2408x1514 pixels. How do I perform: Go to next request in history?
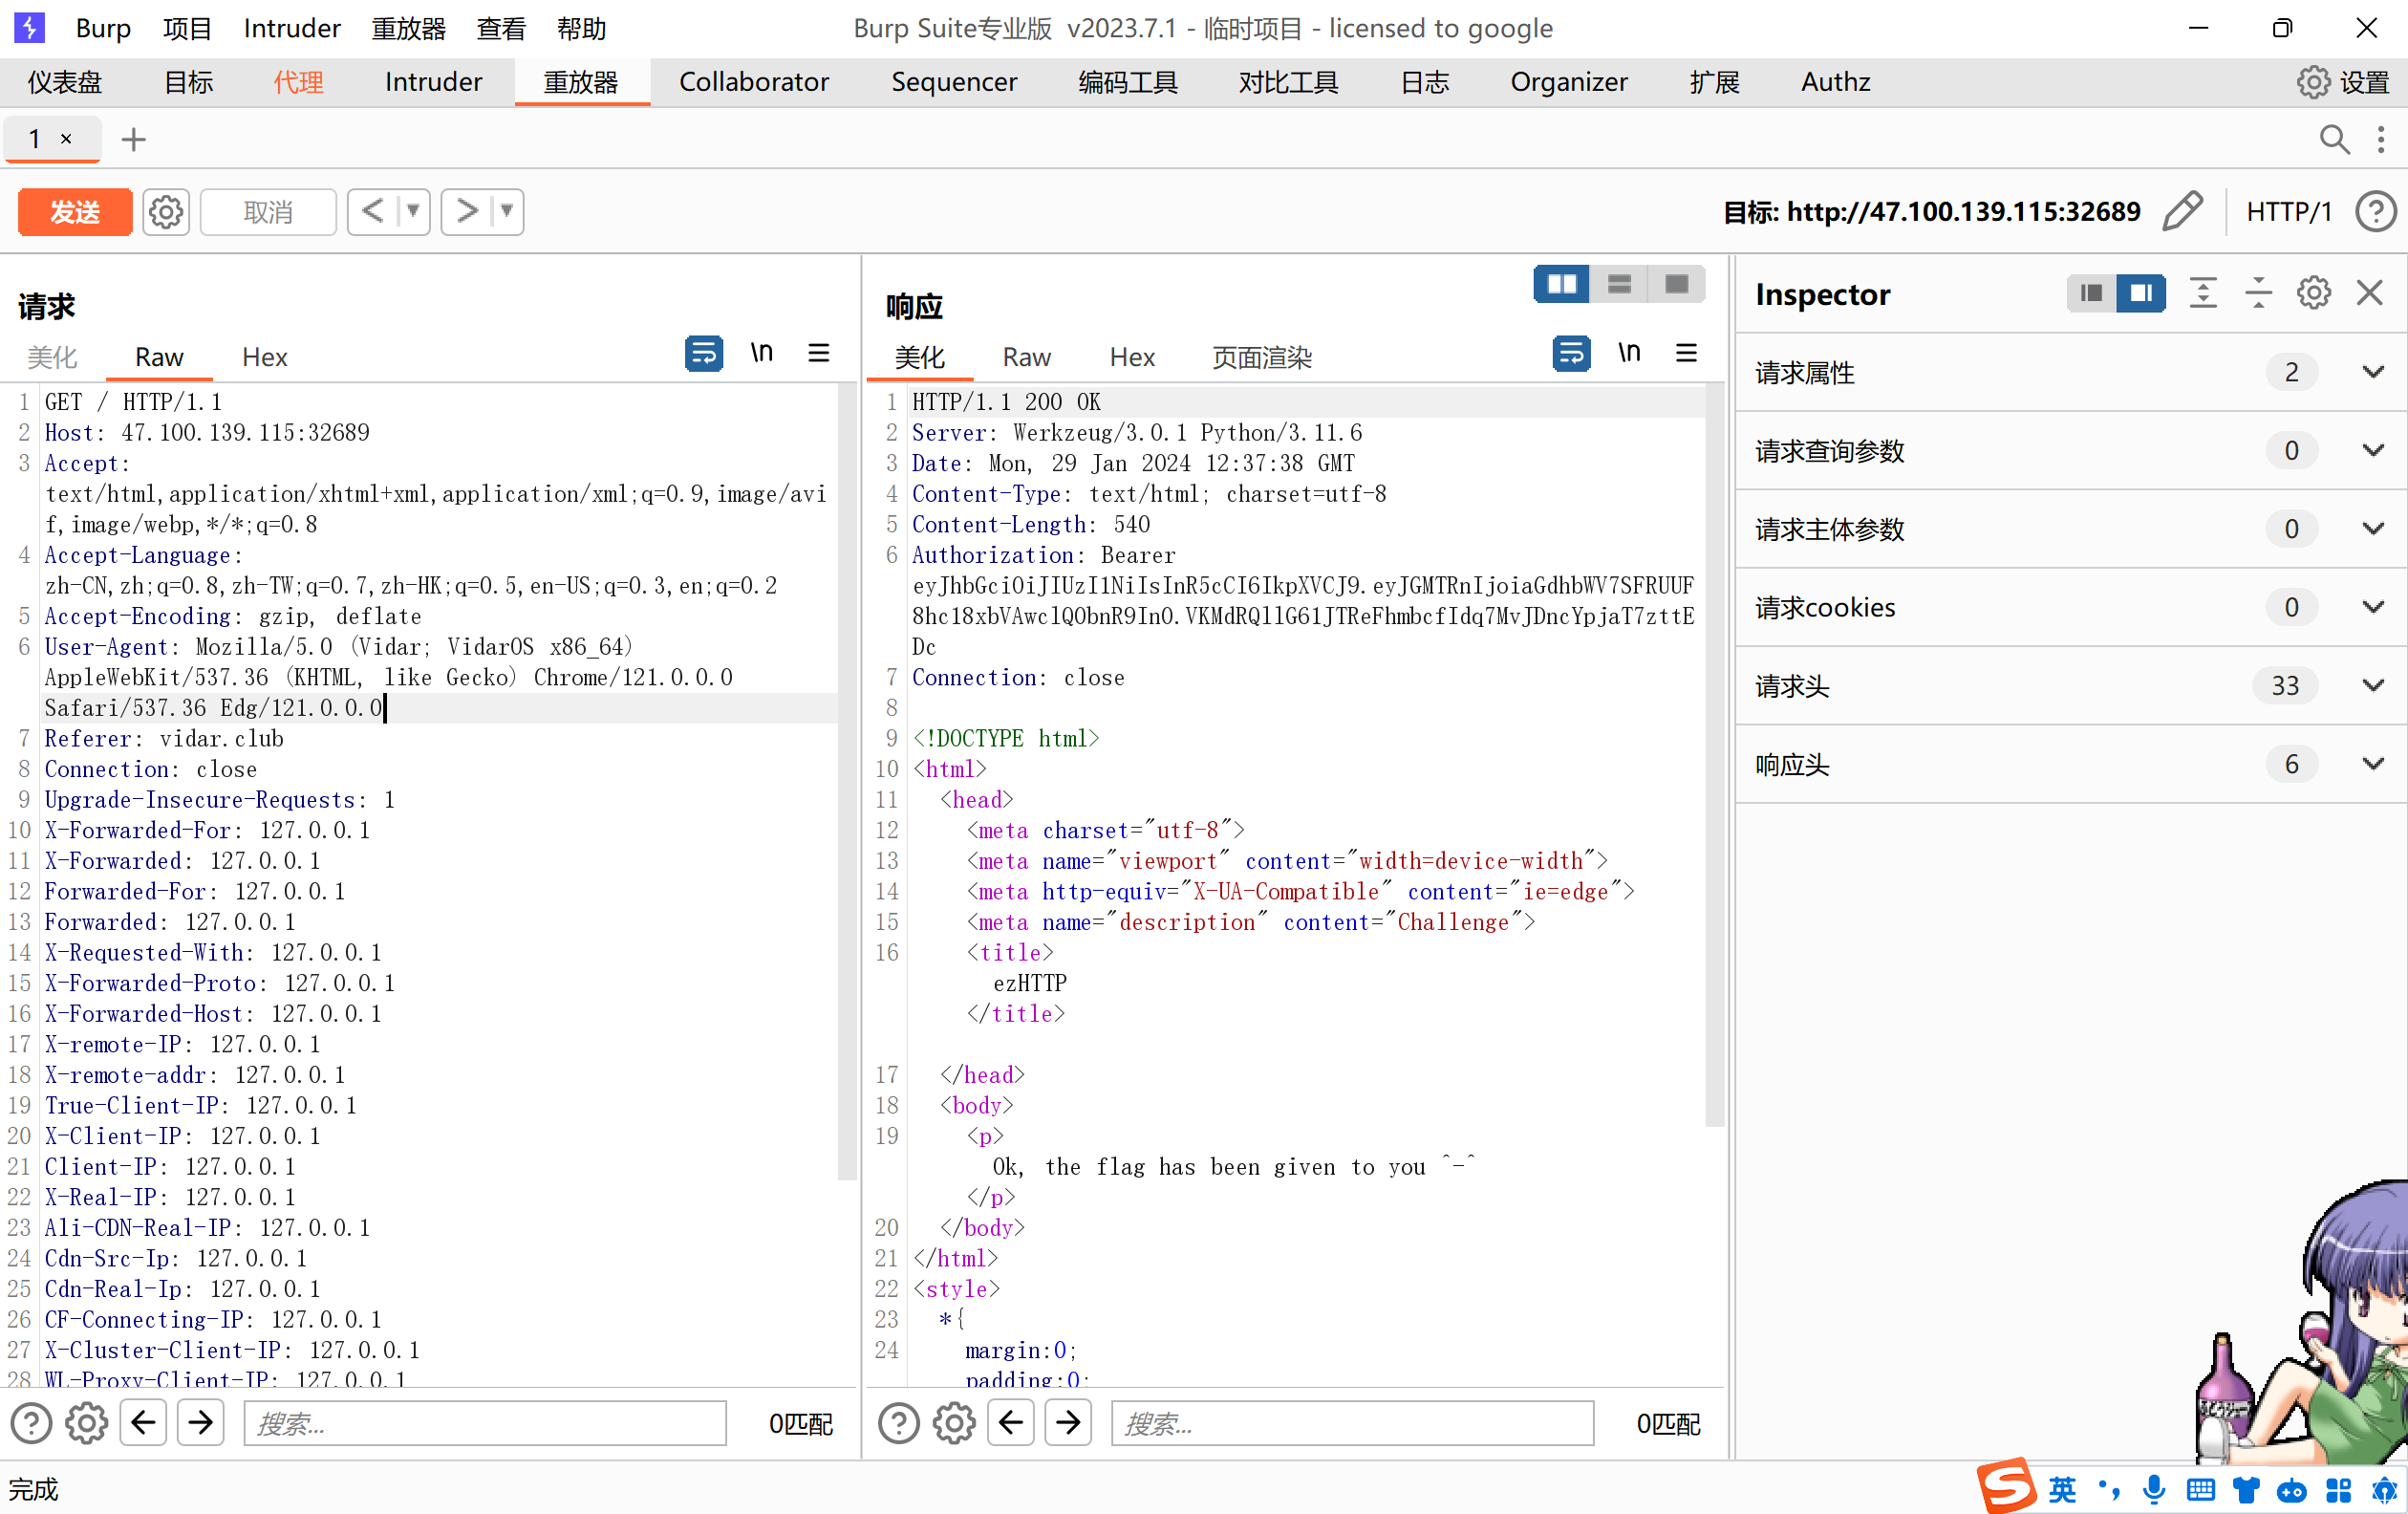[466, 211]
